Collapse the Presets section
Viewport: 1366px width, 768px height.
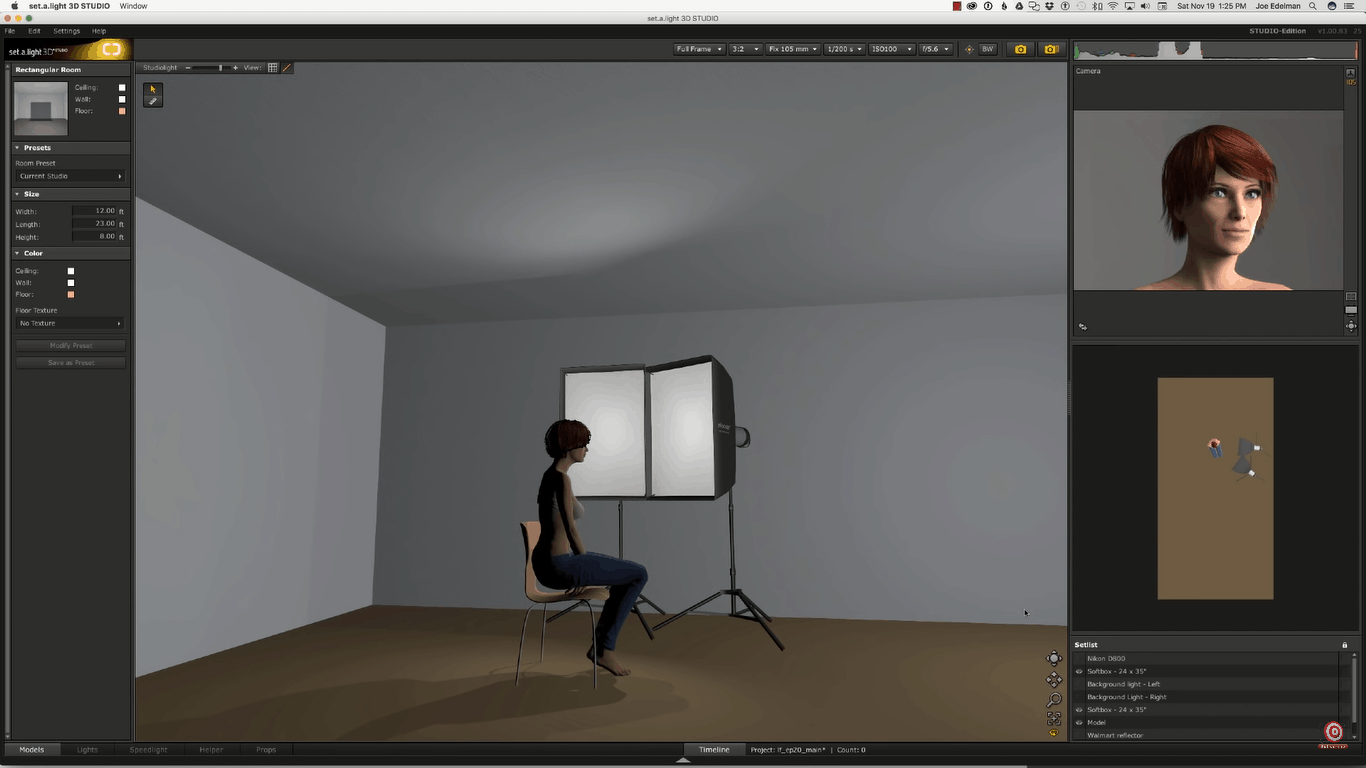coord(17,148)
